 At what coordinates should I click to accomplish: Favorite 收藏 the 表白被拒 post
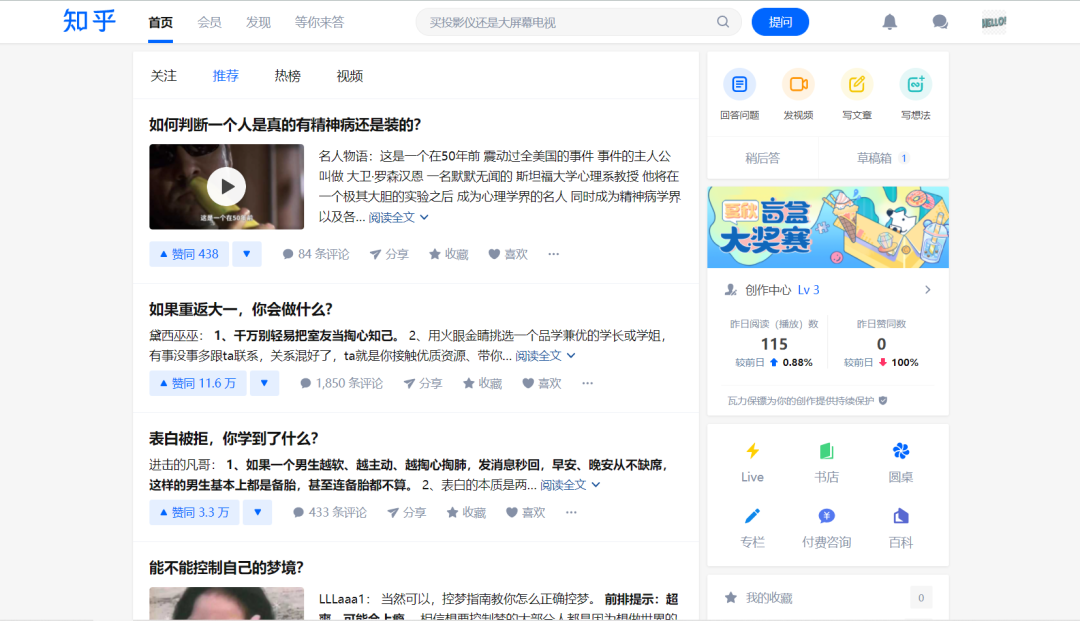click(x=466, y=512)
